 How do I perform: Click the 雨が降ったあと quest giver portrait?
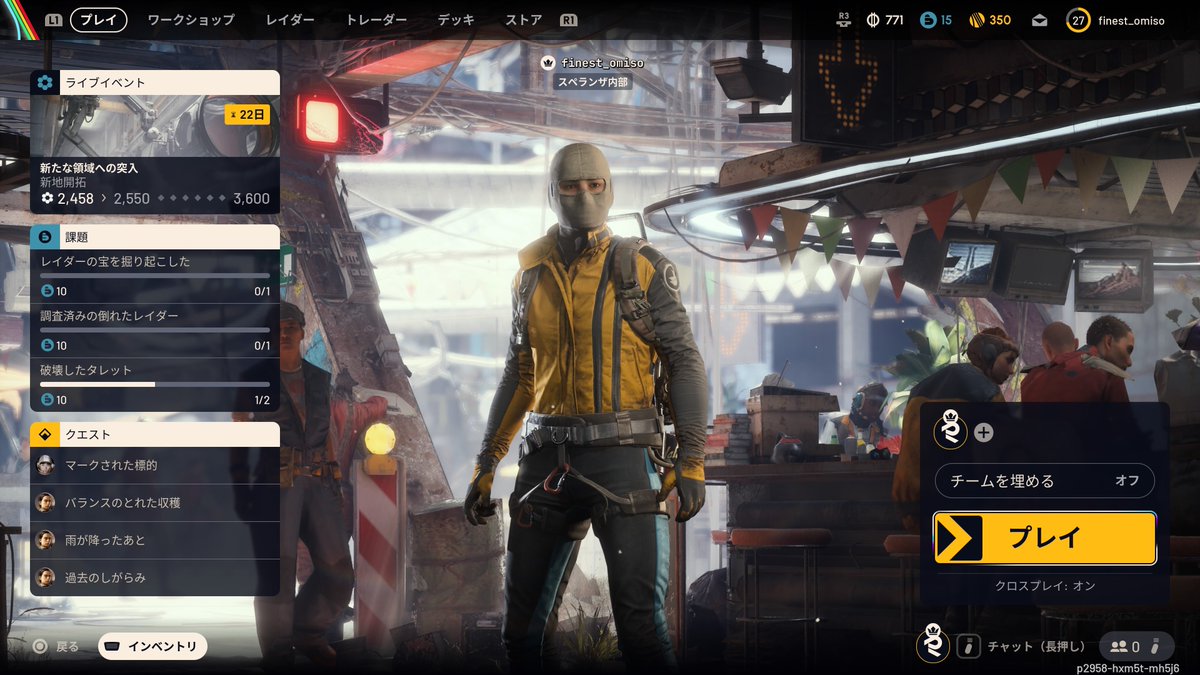pos(45,540)
